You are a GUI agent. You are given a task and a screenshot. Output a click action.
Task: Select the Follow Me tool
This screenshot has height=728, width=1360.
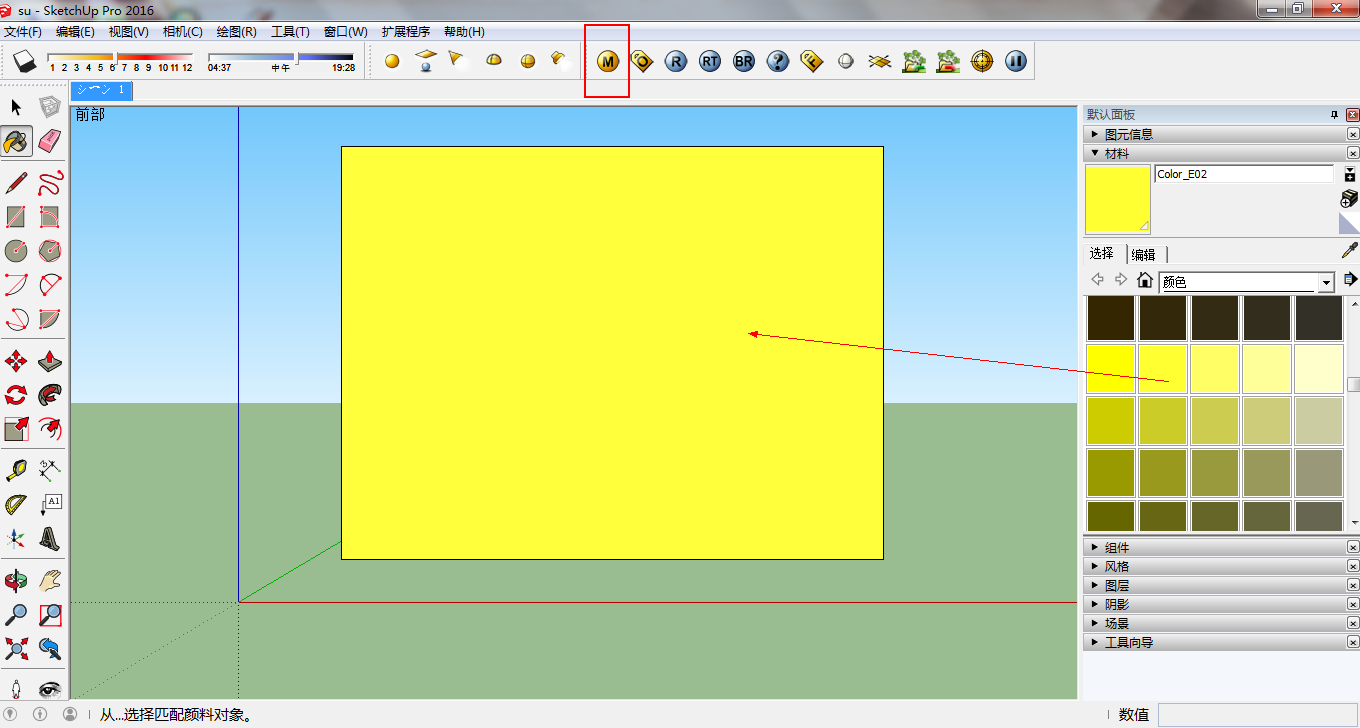pos(50,395)
